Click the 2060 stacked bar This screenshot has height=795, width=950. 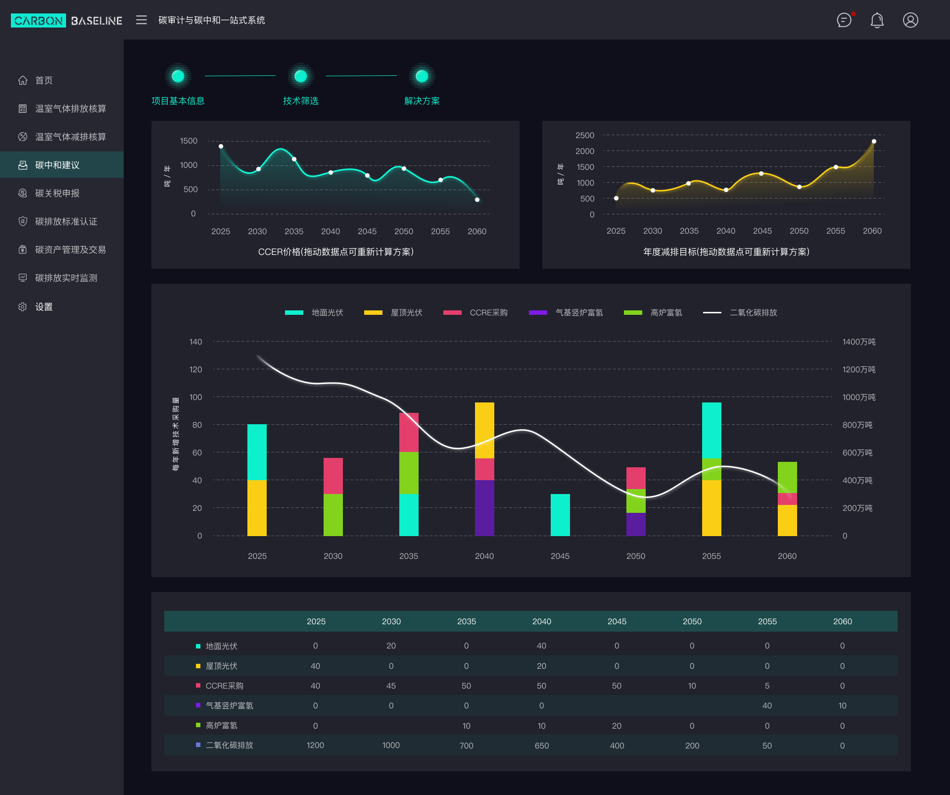point(787,499)
